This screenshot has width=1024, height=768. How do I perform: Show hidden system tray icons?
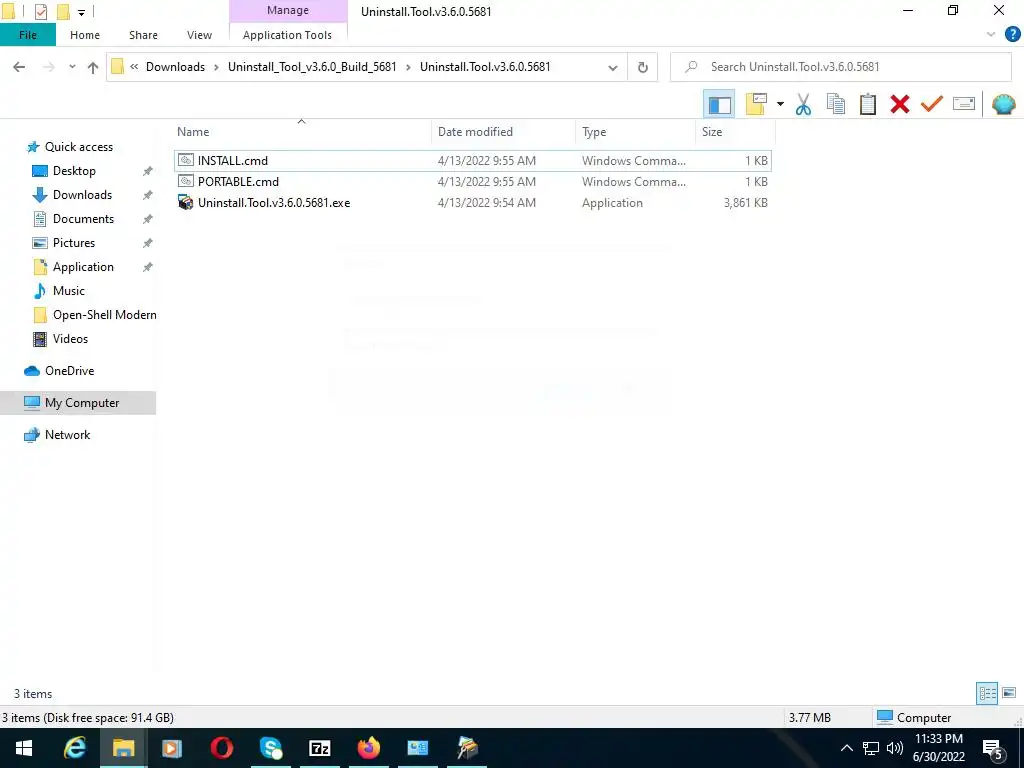[846, 748]
